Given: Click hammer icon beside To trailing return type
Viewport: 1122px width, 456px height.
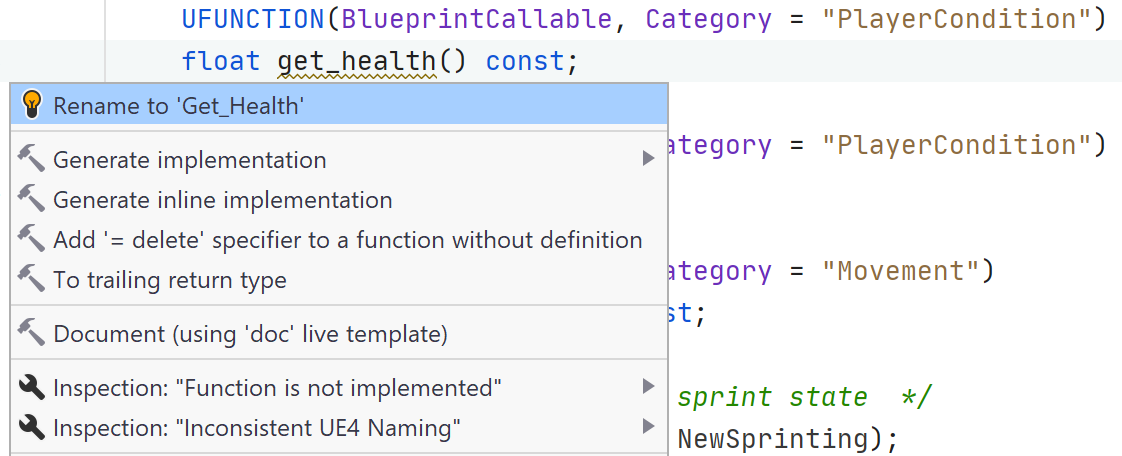Looking at the screenshot, I should click(31, 279).
